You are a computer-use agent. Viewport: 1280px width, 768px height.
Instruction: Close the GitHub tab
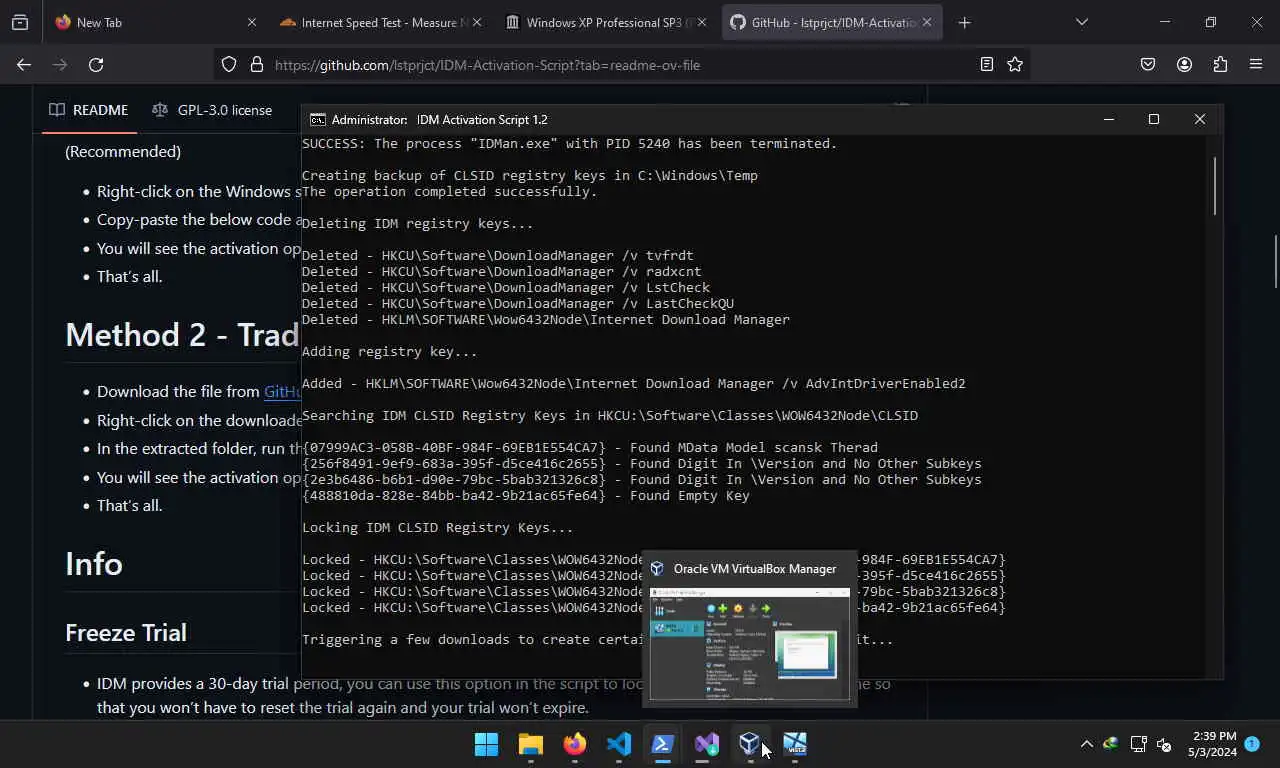click(x=928, y=22)
